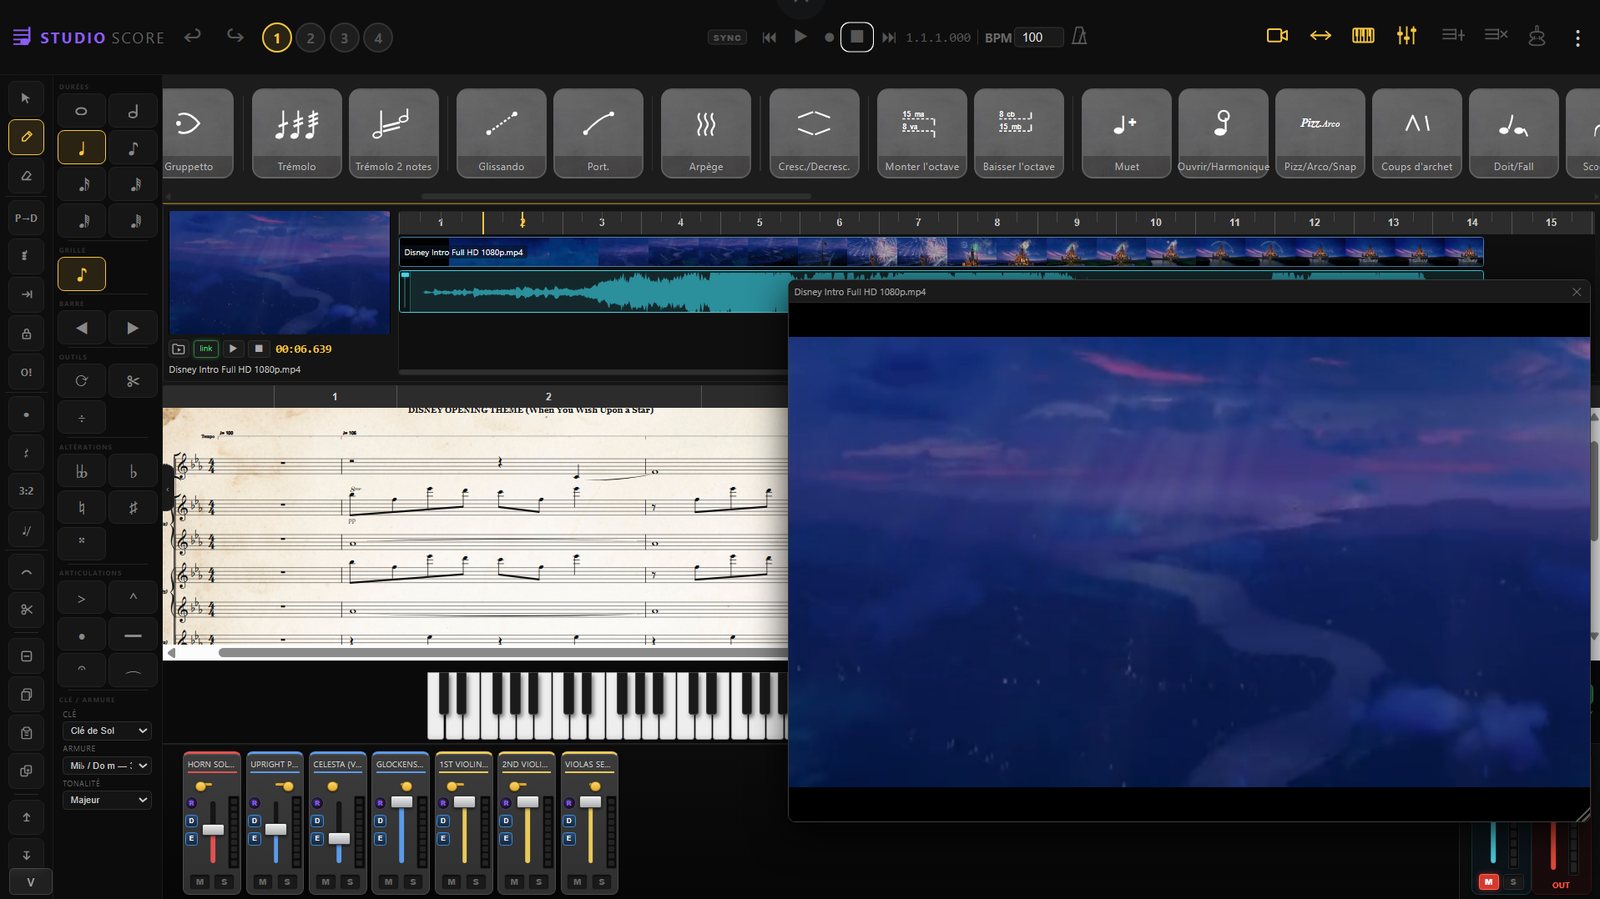Image resolution: width=1600 pixels, height=899 pixels.
Task: Solo the GLOCKENS channel
Action: [413, 882]
